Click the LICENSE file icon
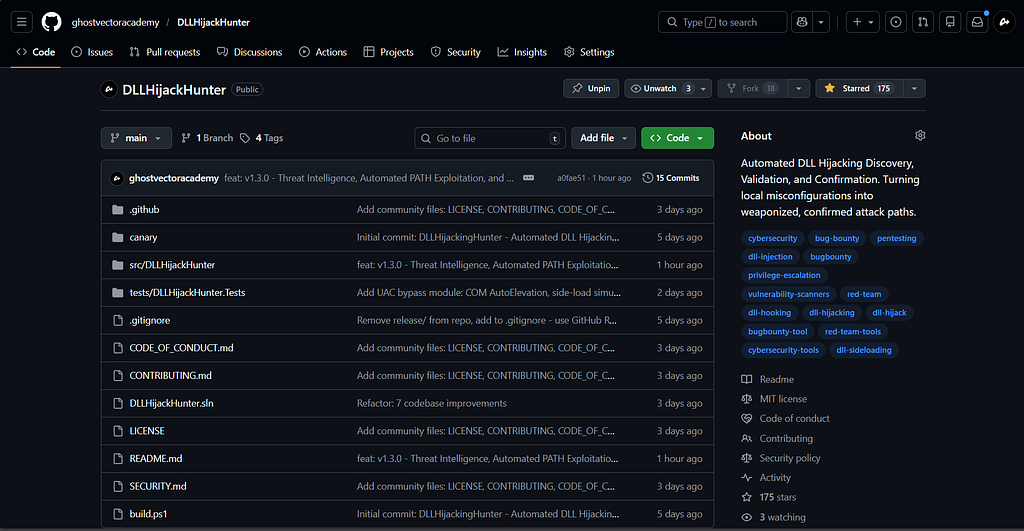Image resolution: width=1024 pixels, height=531 pixels. pyautogui.click(x=118, y=431)
